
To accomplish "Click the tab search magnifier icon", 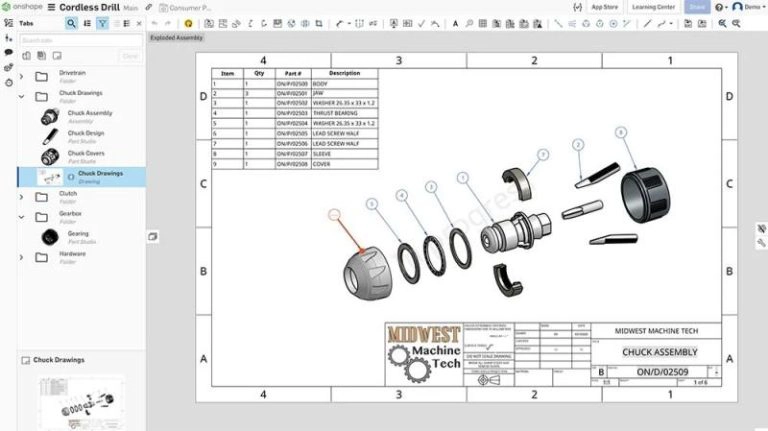I will coord(71,23).
